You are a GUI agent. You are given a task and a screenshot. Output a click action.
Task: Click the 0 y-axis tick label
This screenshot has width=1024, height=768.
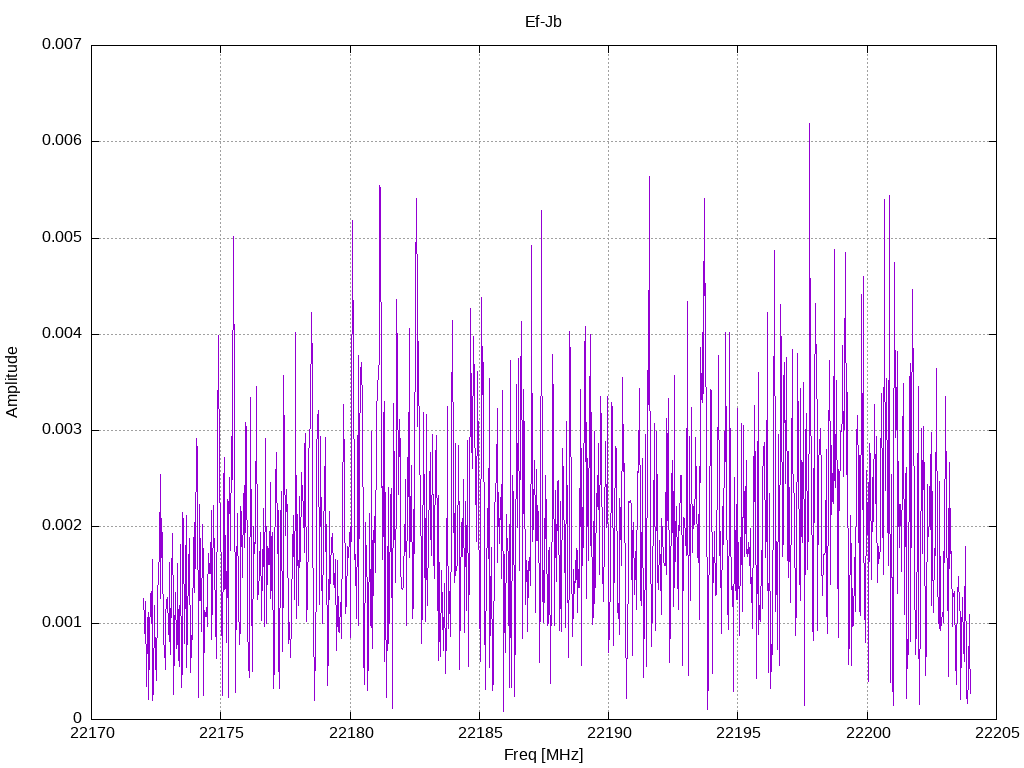[77, 718]
